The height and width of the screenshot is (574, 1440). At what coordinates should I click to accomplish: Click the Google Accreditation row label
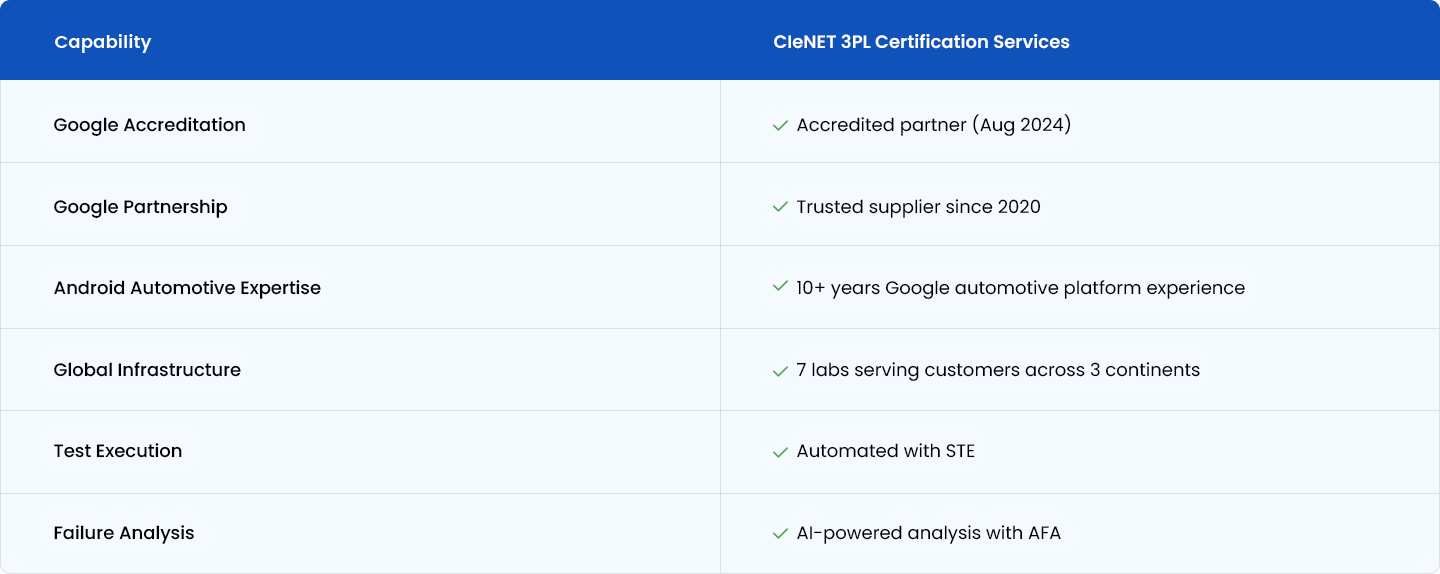point(149,125)
